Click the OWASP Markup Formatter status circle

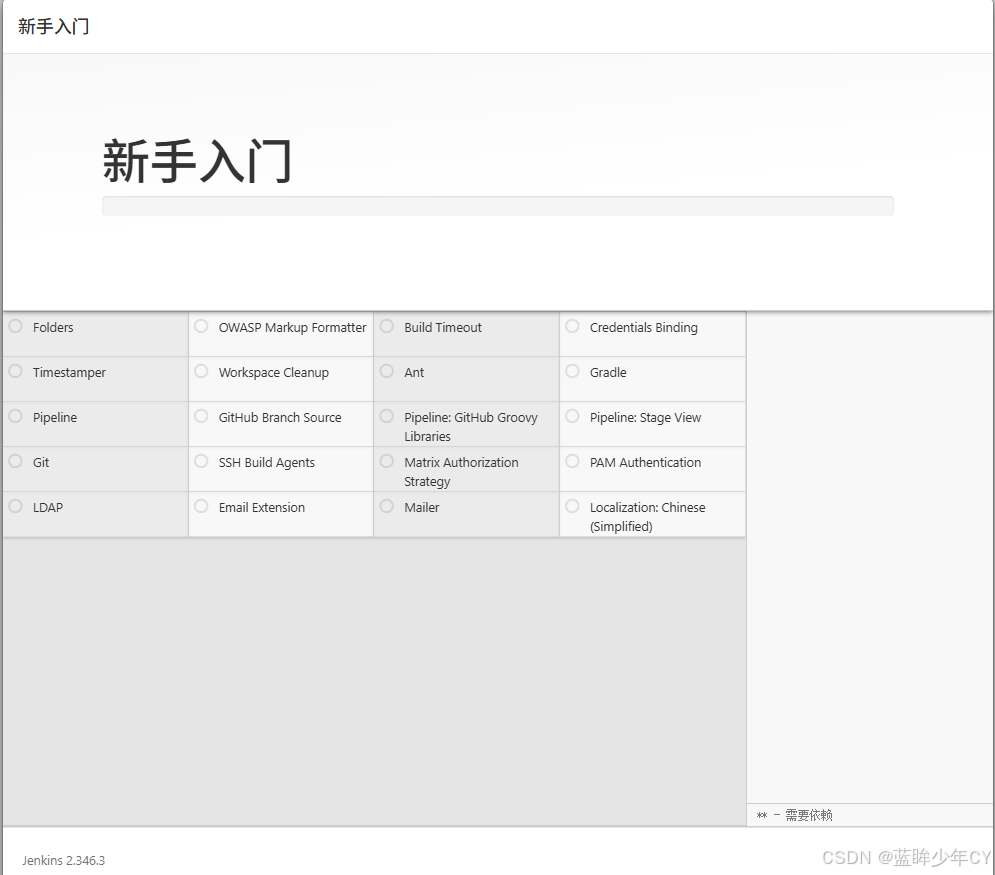(x=201, y=326)
